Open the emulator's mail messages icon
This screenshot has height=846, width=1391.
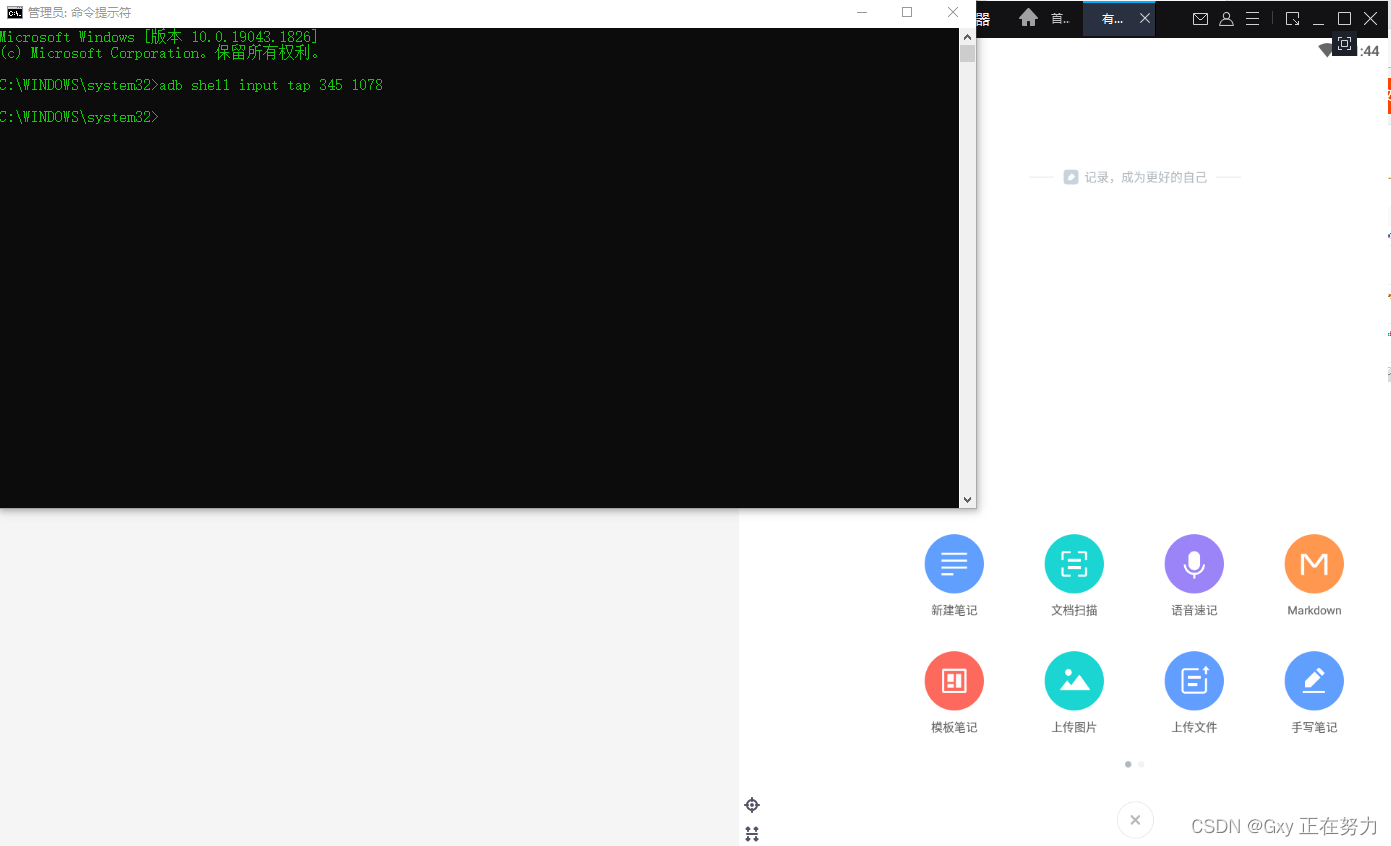[1201, 19]
